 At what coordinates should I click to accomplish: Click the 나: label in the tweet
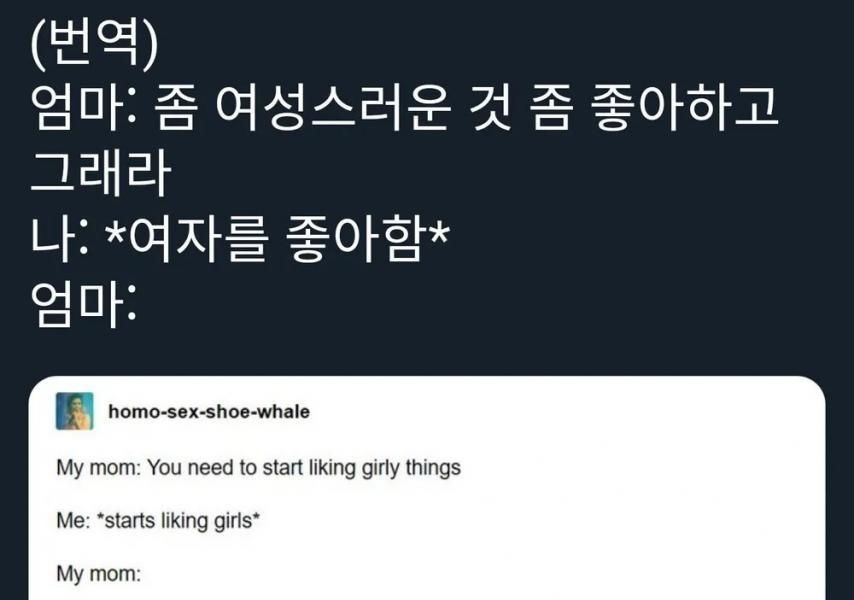[x=56, y=240]
